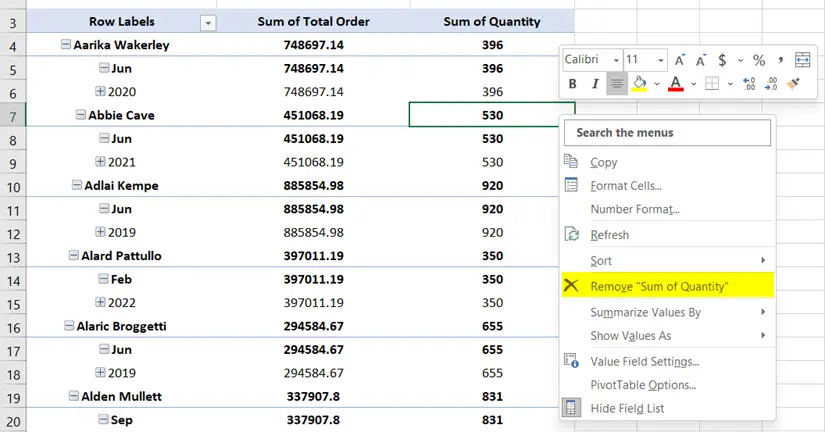The width and height of the screenshot is (825, 432).
Task: Select the Sum of Quantity header cell
Action: tap(492, 22)
